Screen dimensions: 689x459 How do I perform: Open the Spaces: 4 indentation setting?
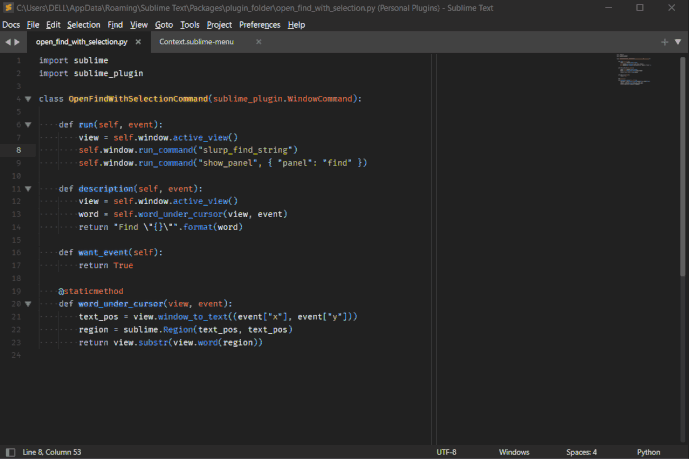point(581,452)
